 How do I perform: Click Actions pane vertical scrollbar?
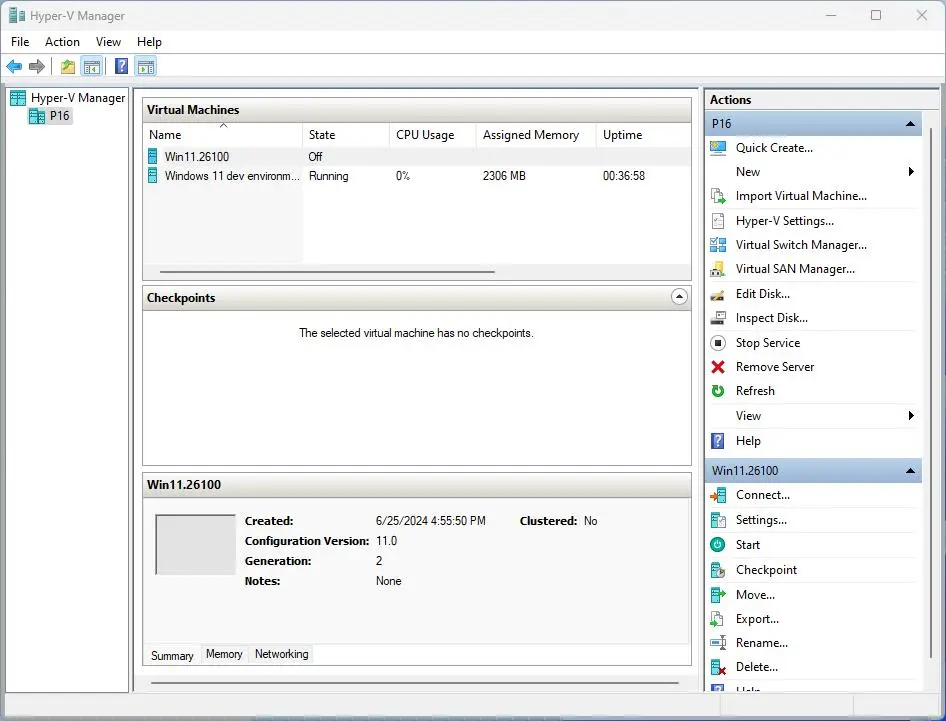point(931,392)
